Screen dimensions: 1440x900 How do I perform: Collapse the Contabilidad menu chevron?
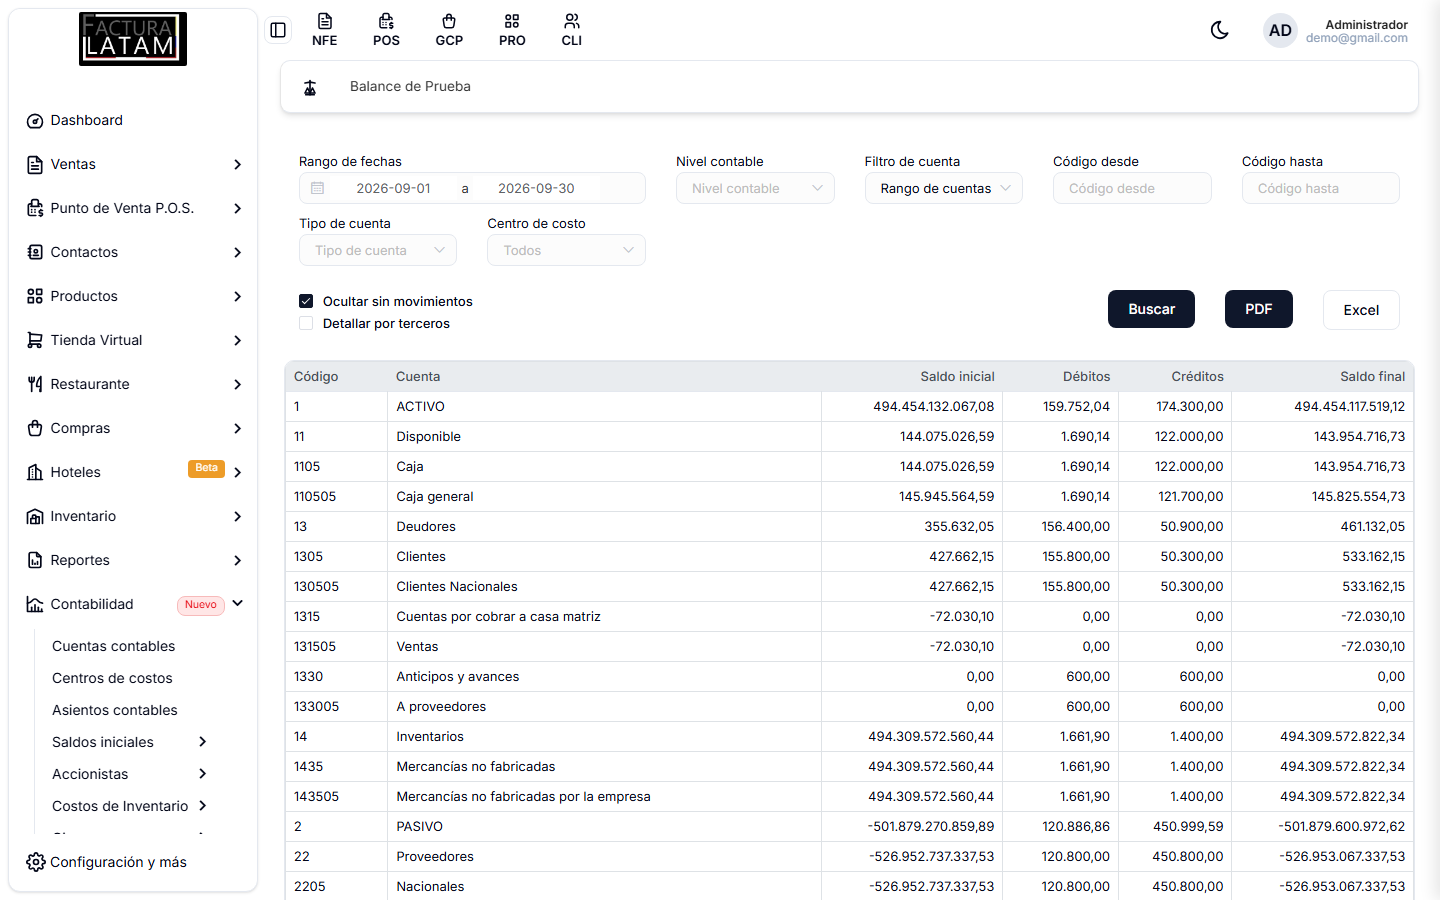(238, 604)
